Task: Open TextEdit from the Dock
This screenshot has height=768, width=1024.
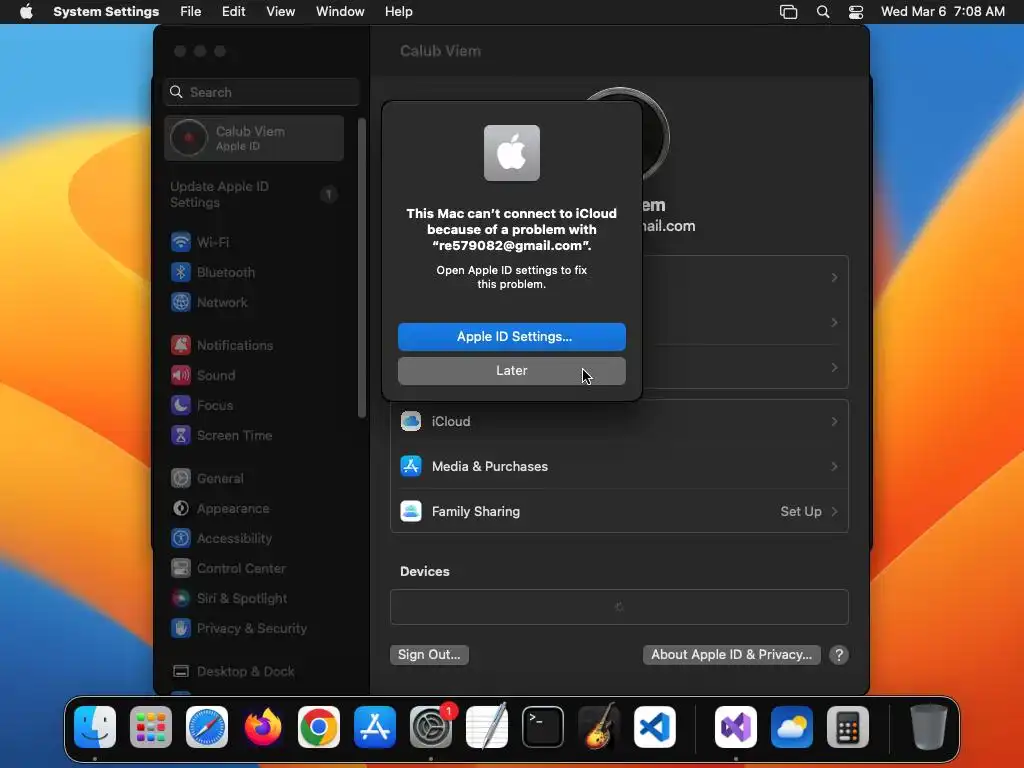Action: [x=487, y=727]
